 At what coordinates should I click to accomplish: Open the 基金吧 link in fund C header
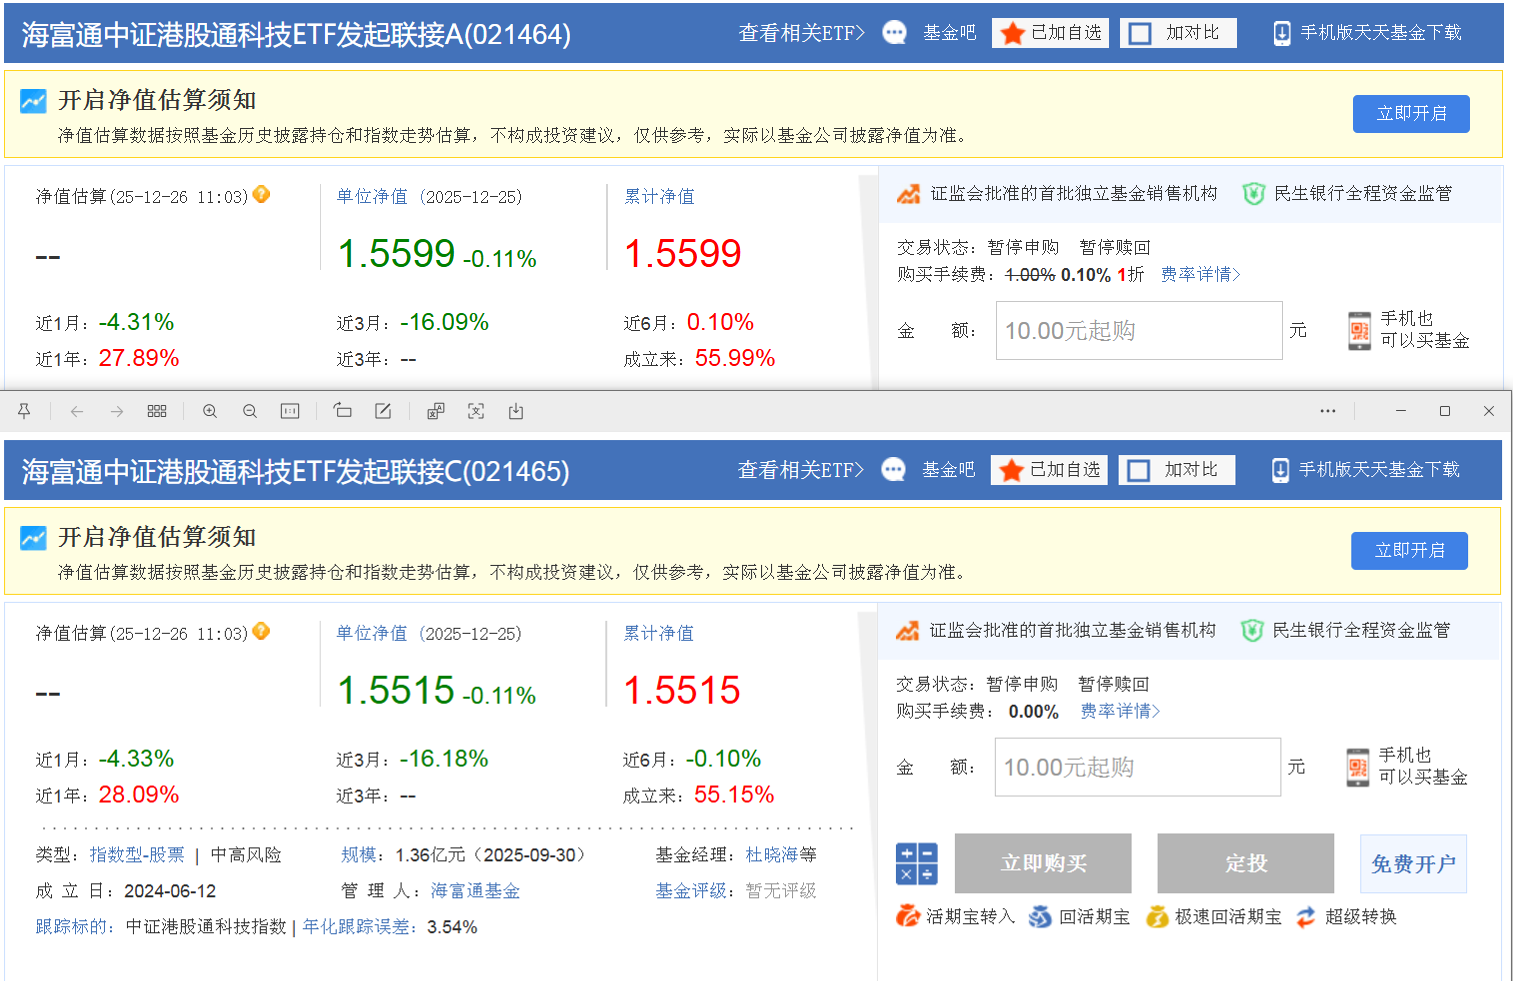(x=948, y=470)
